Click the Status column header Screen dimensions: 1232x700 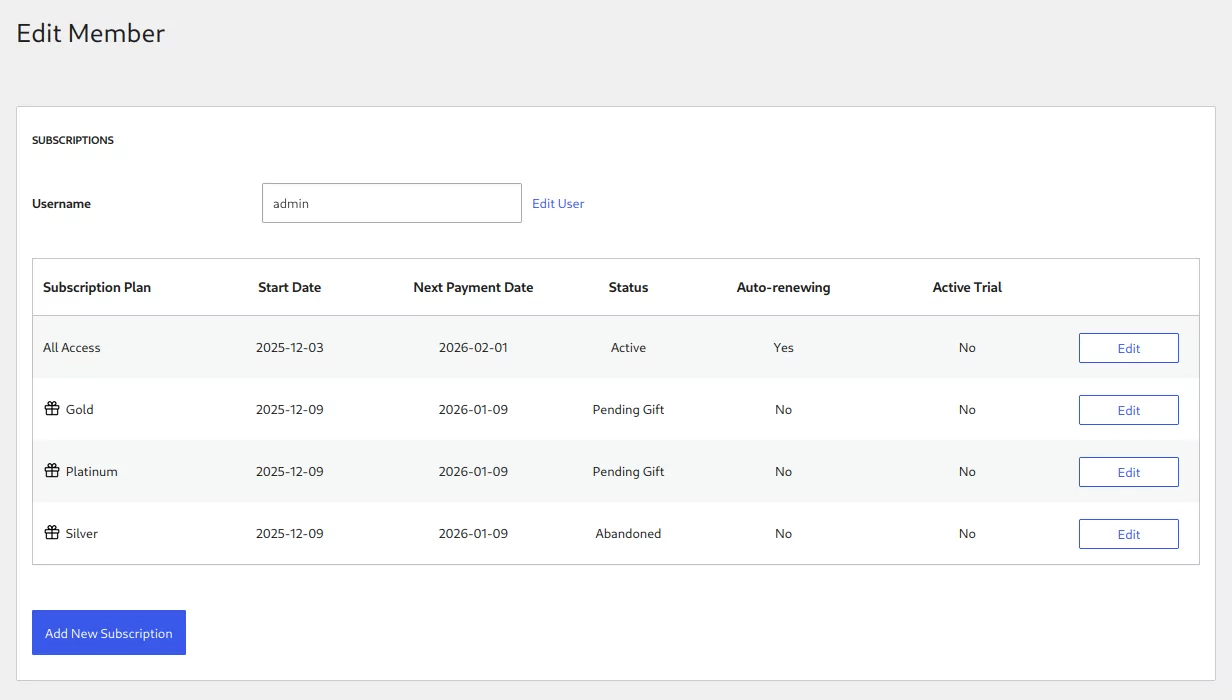tap(628, 287)
